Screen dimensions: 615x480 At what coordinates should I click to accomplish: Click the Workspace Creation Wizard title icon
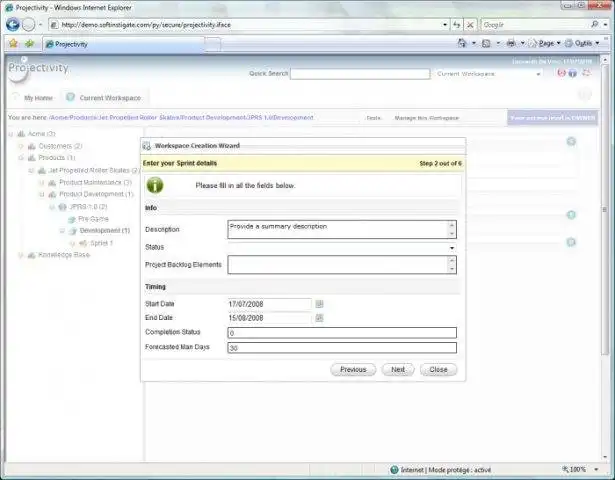pyautogui.click(x=147, y=145)
